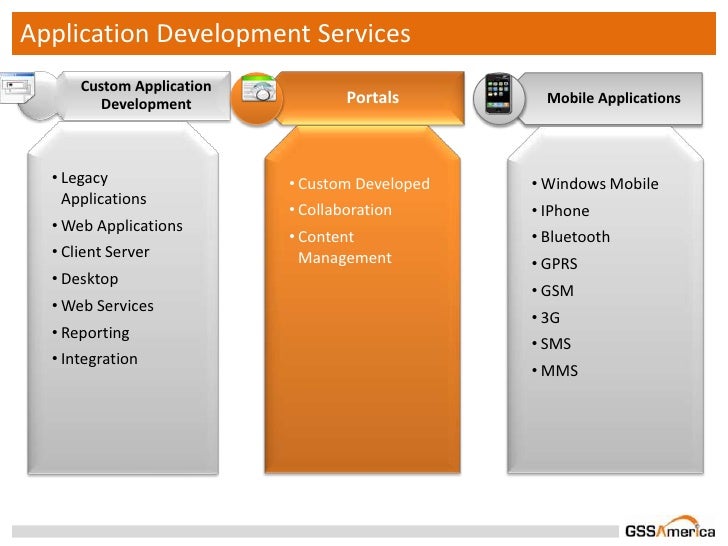Click the browser portal icon next to Portals
The height and width of the screenshot is (546, 728).
point(259,88)
